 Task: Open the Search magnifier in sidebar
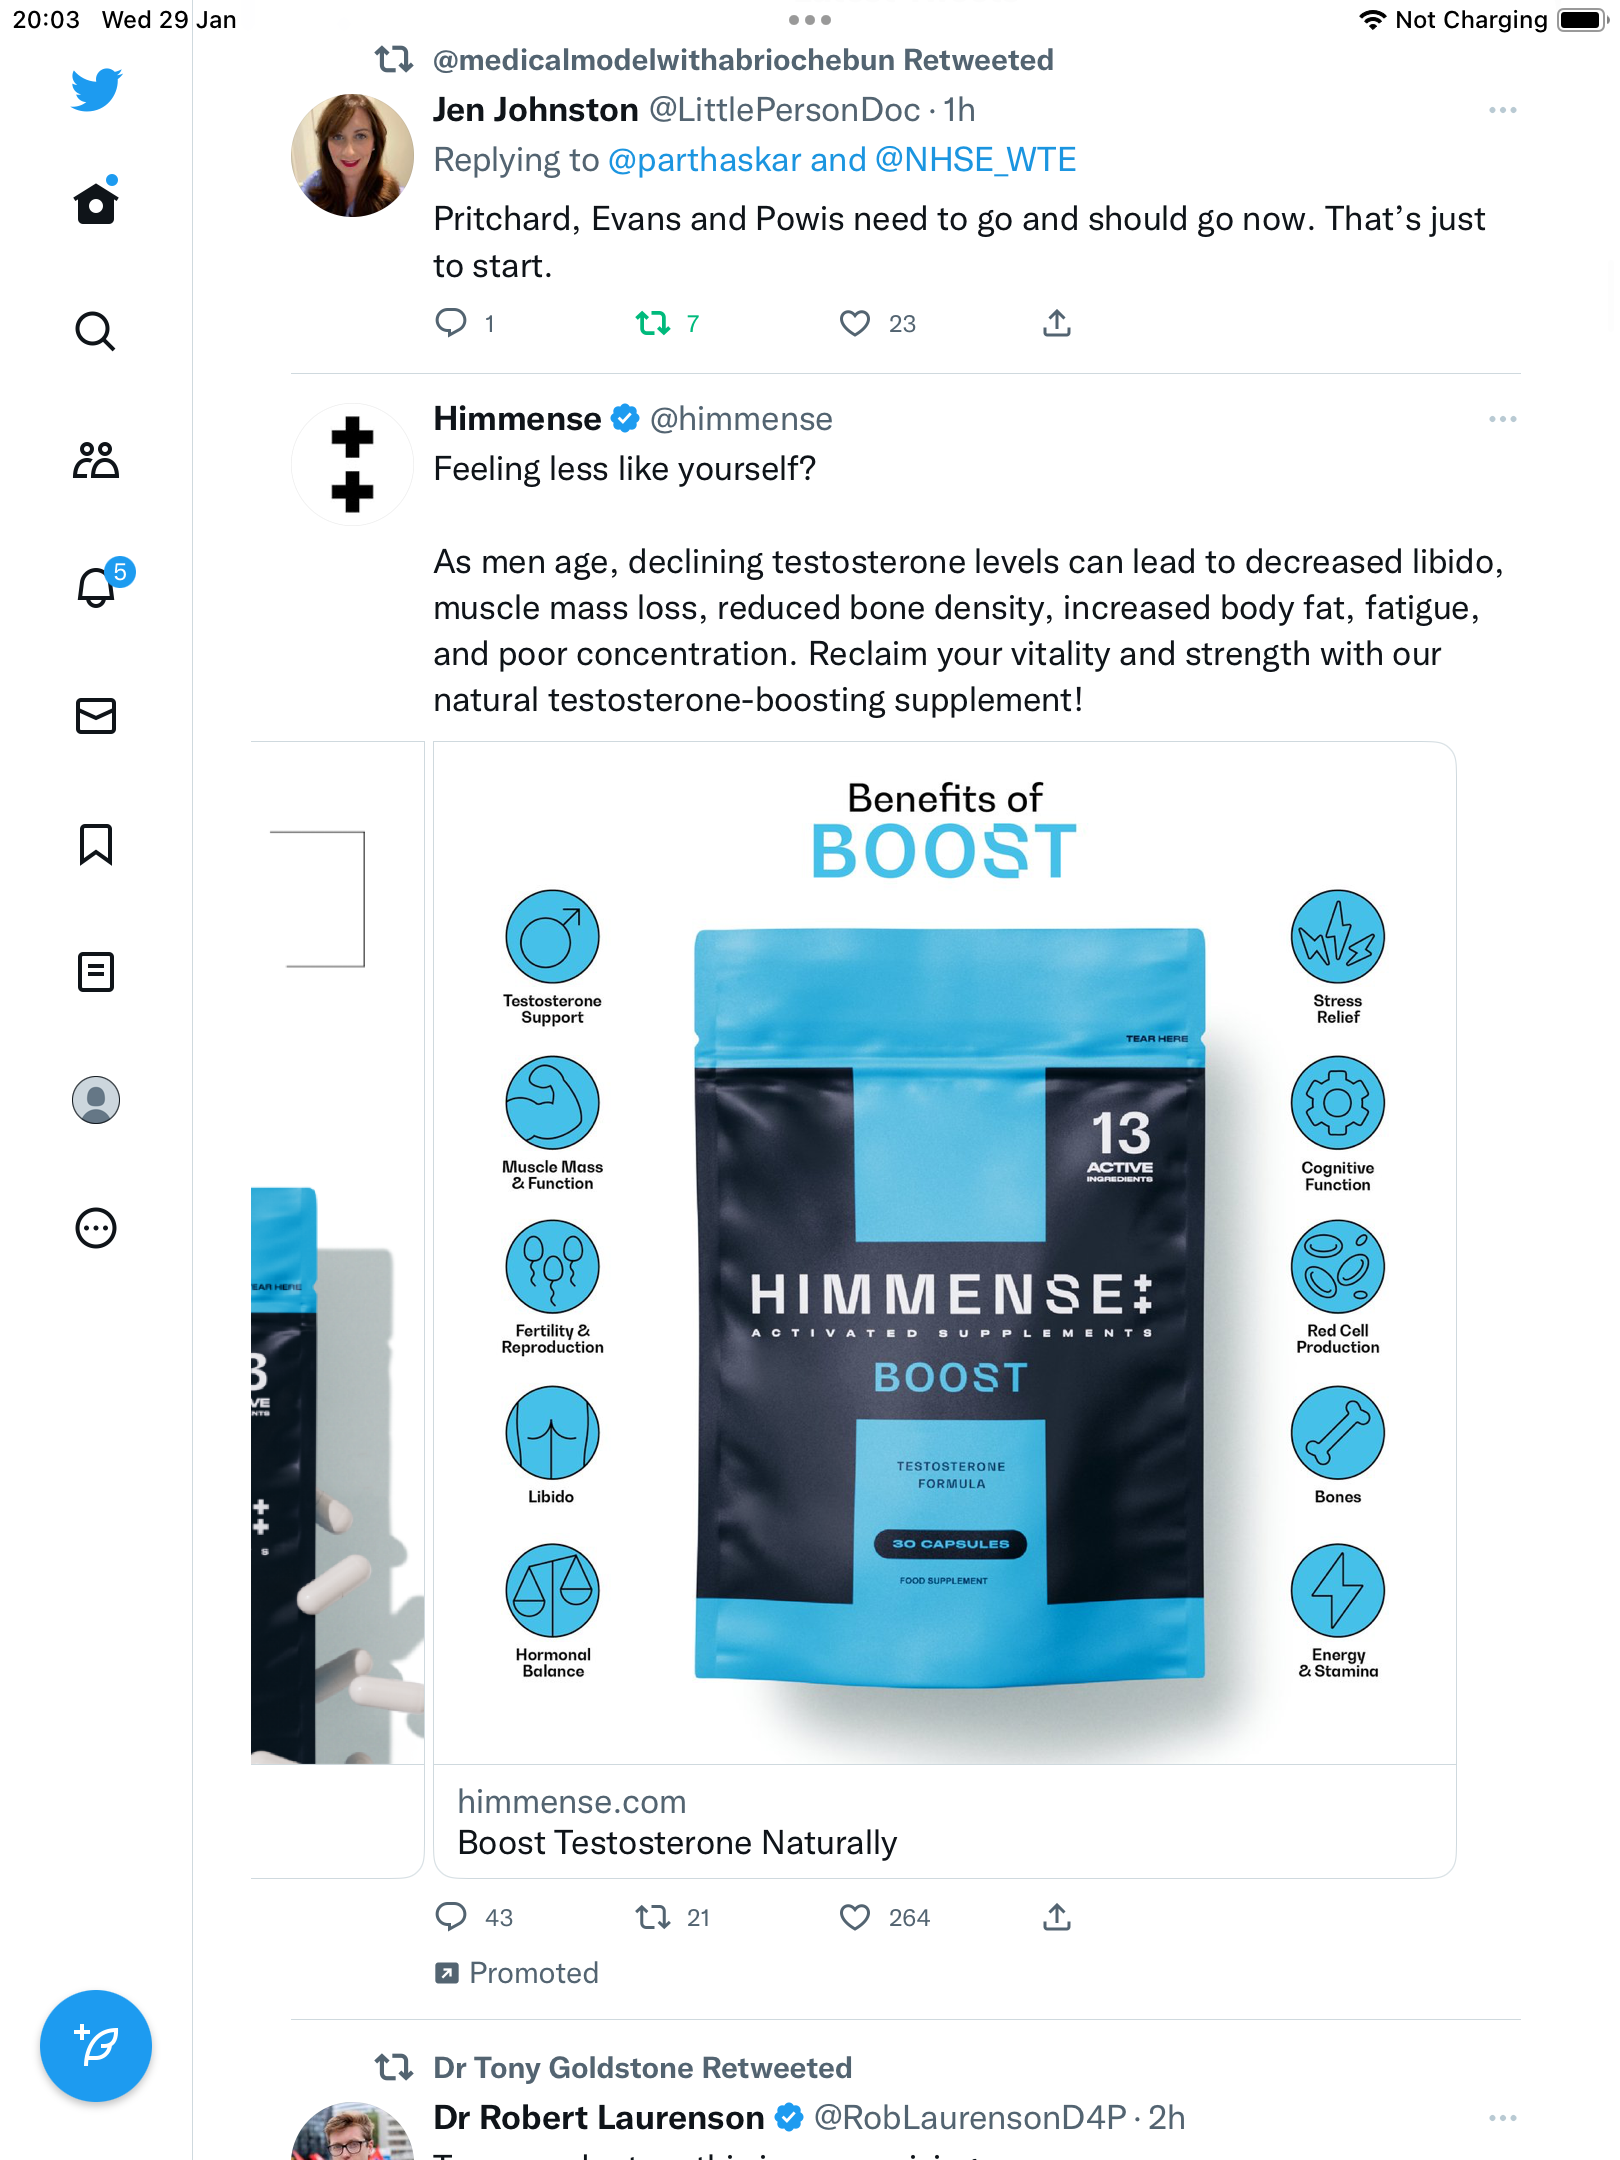(x=96, y=331)
